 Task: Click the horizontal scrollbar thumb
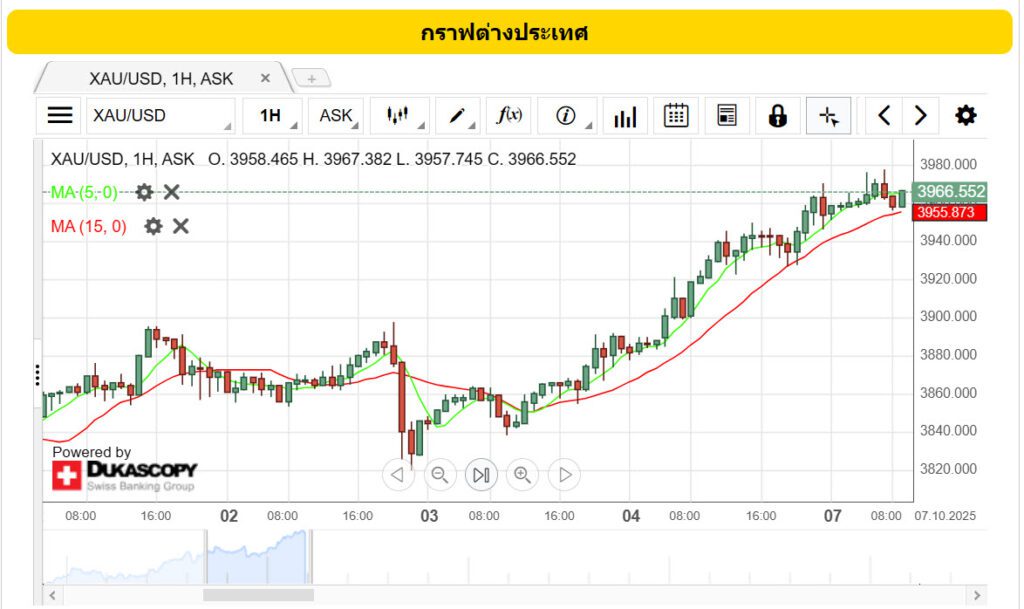260,594
